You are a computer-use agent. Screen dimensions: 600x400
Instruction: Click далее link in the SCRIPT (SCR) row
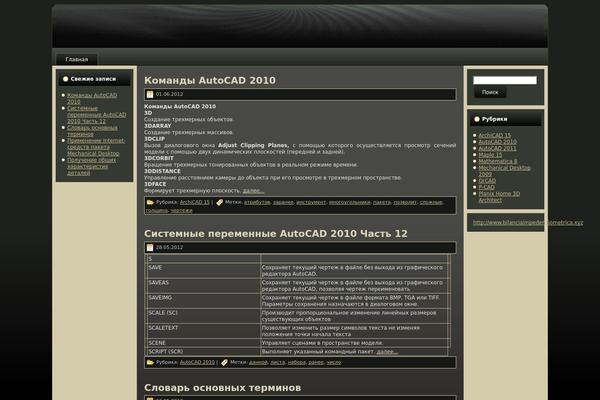pos(387,351)
